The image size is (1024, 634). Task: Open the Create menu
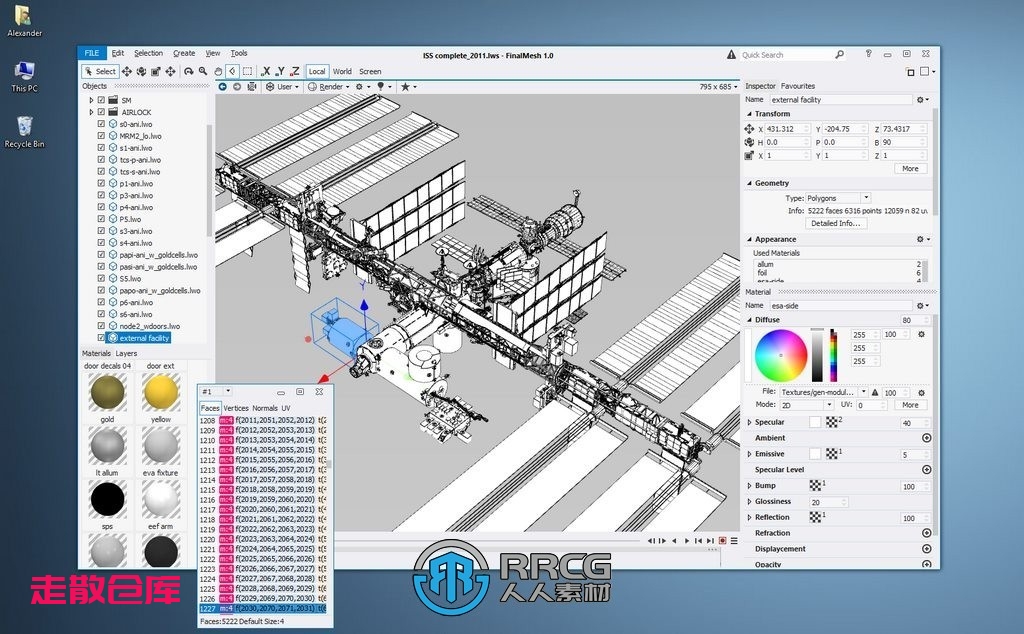[184, 53]
